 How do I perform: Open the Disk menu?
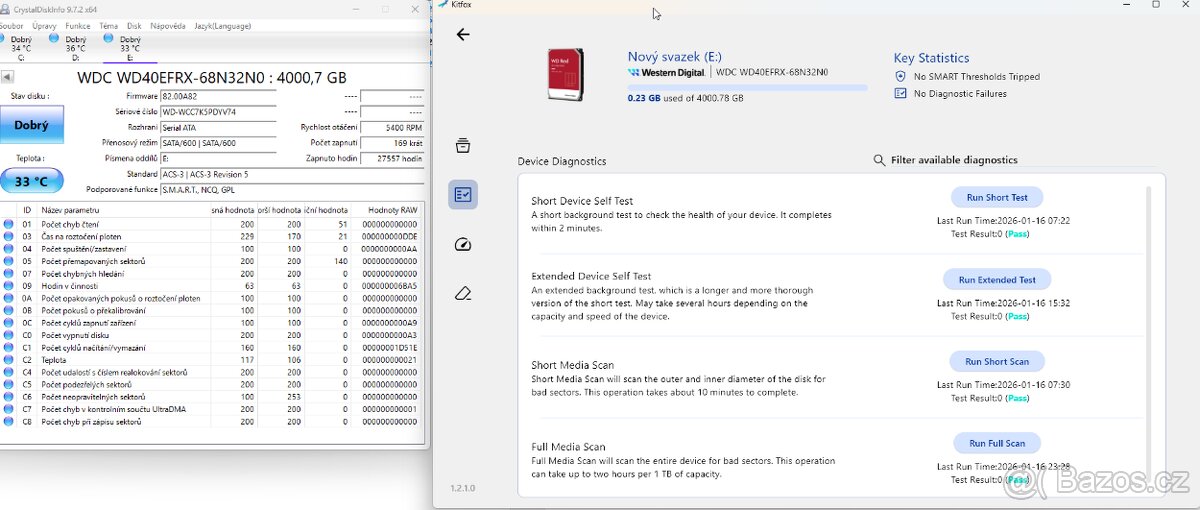click(133, 25)
